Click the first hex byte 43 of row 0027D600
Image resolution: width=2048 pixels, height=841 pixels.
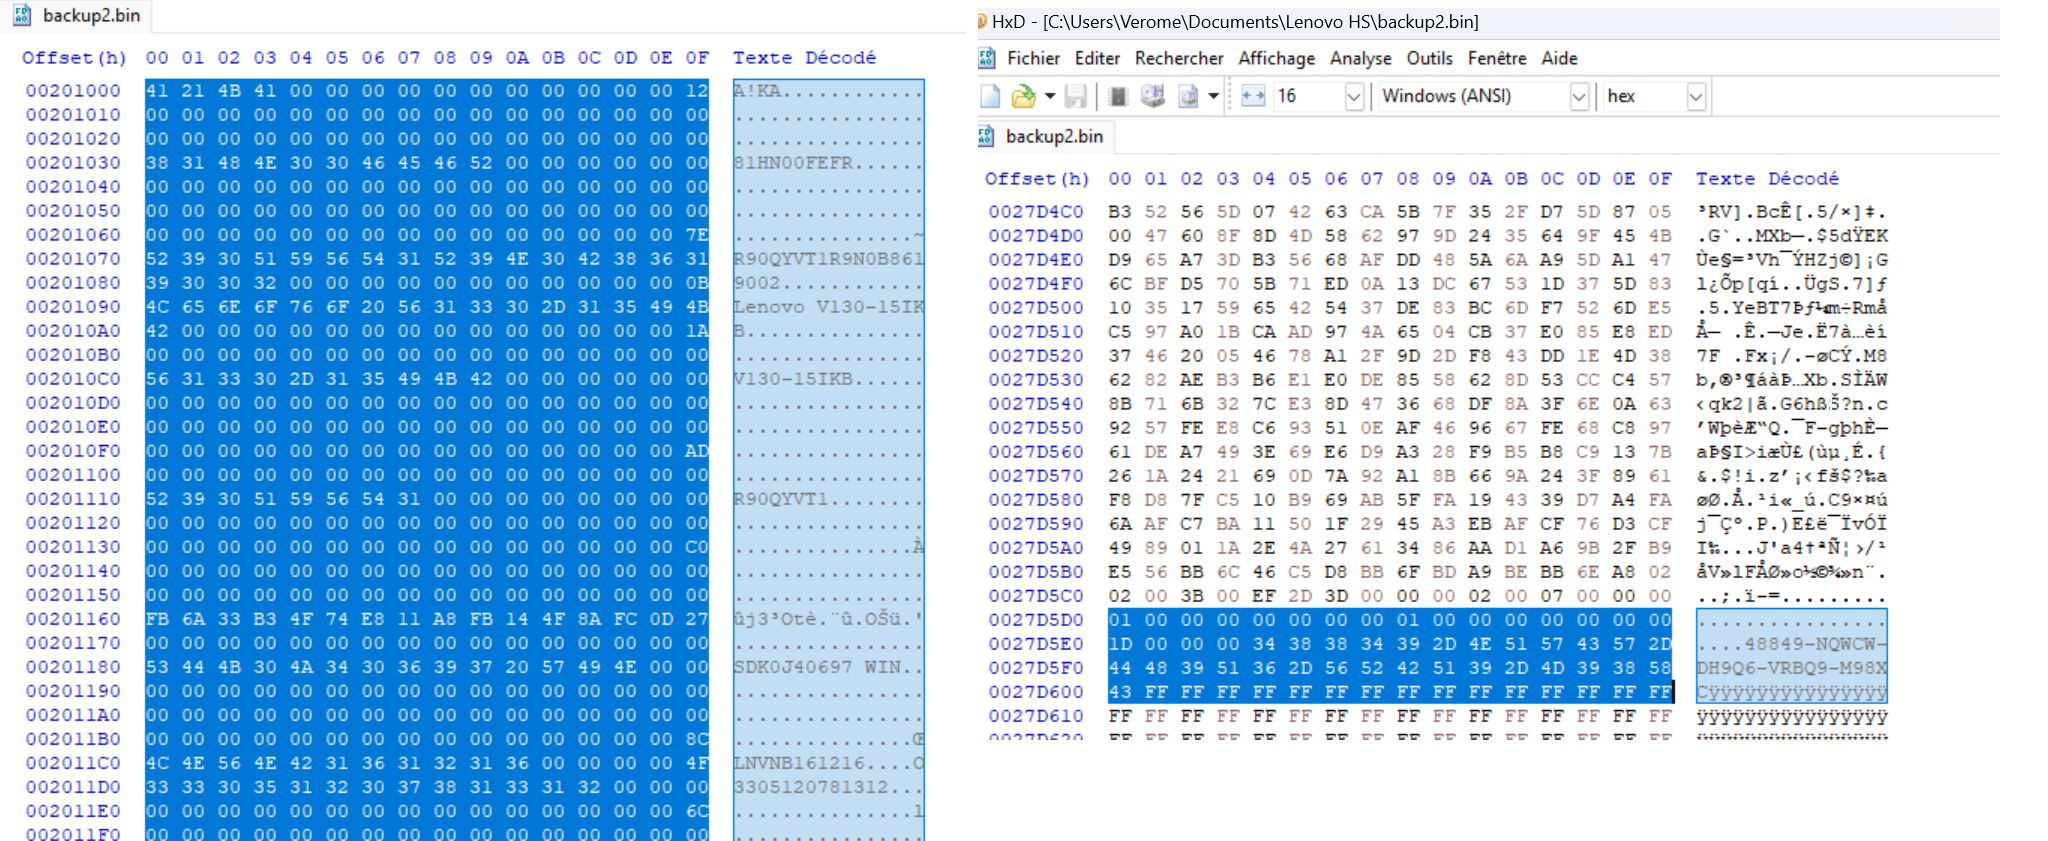point(1120,692)
